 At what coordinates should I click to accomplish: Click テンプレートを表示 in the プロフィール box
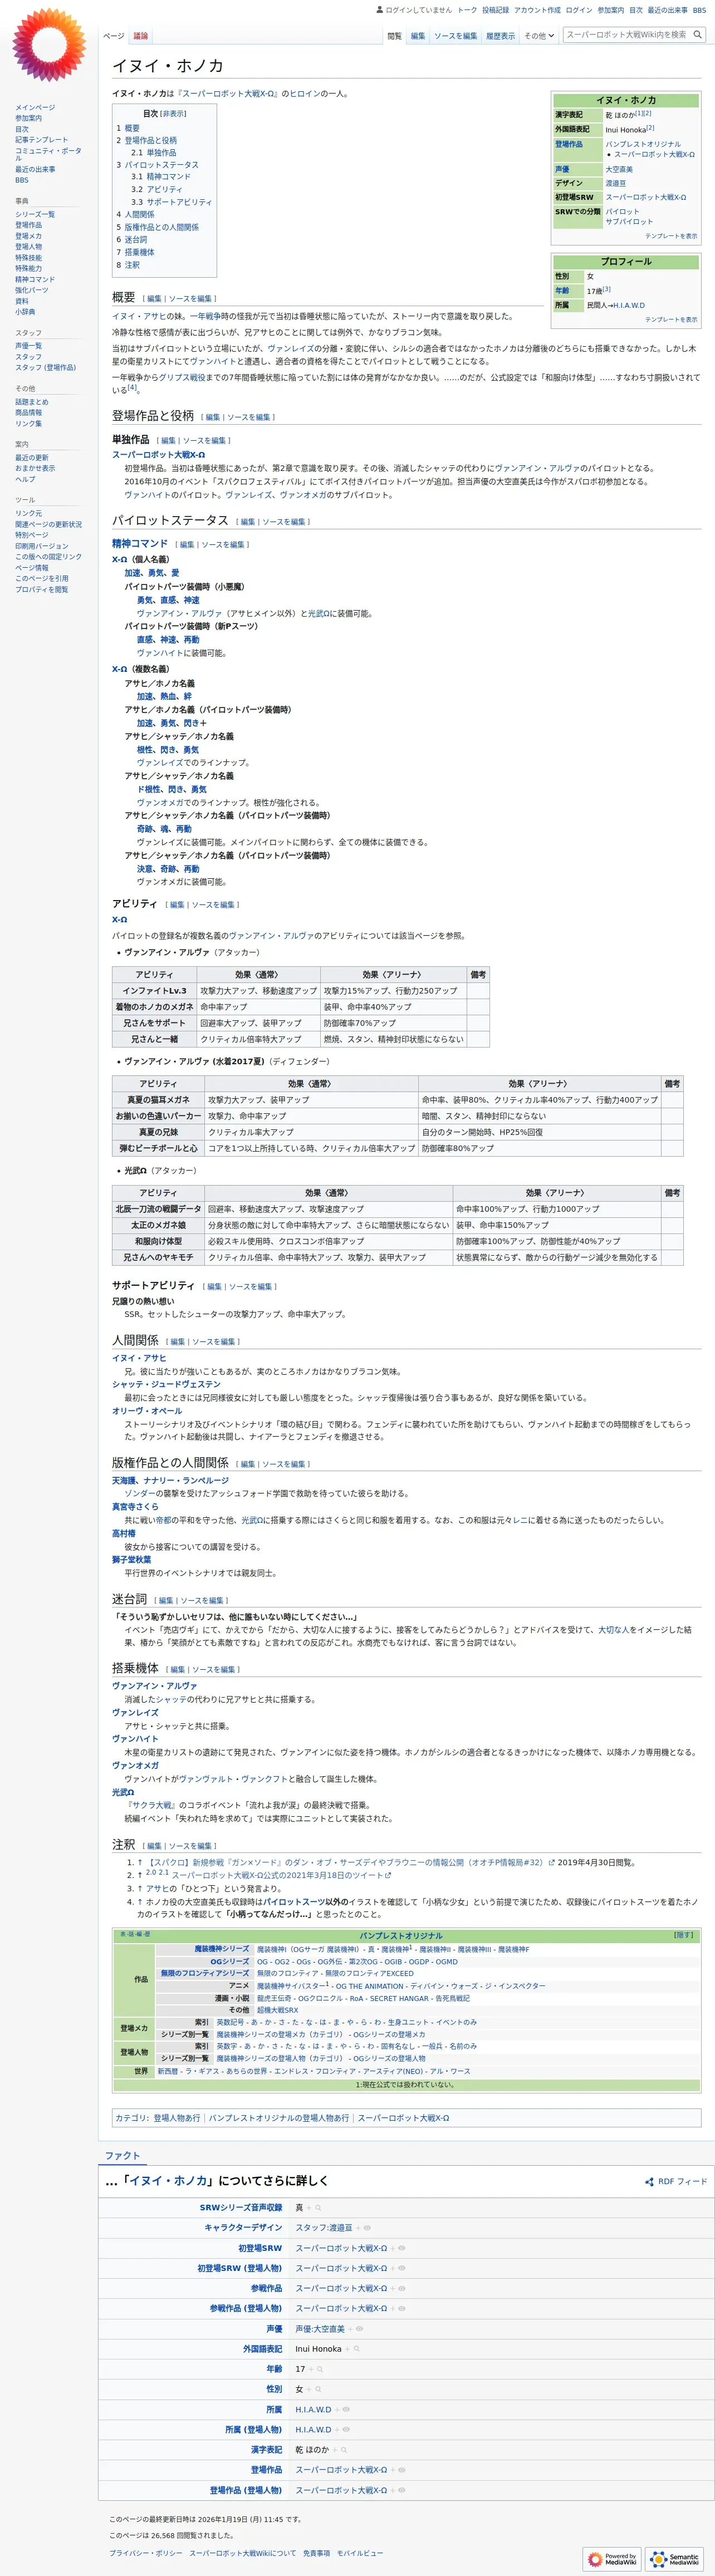point(671,320)
